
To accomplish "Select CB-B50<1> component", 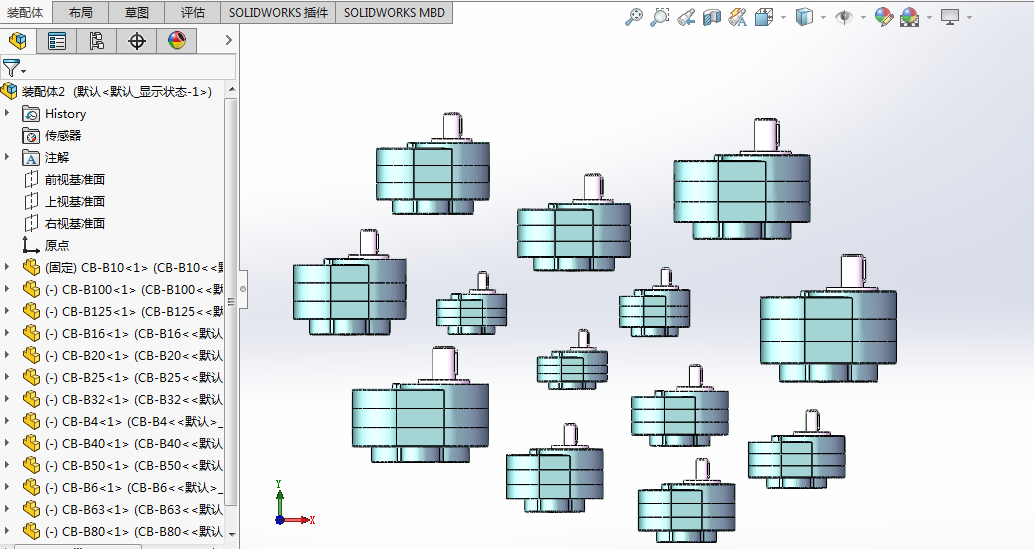I will pyautogui.click(x=133, y=465).
